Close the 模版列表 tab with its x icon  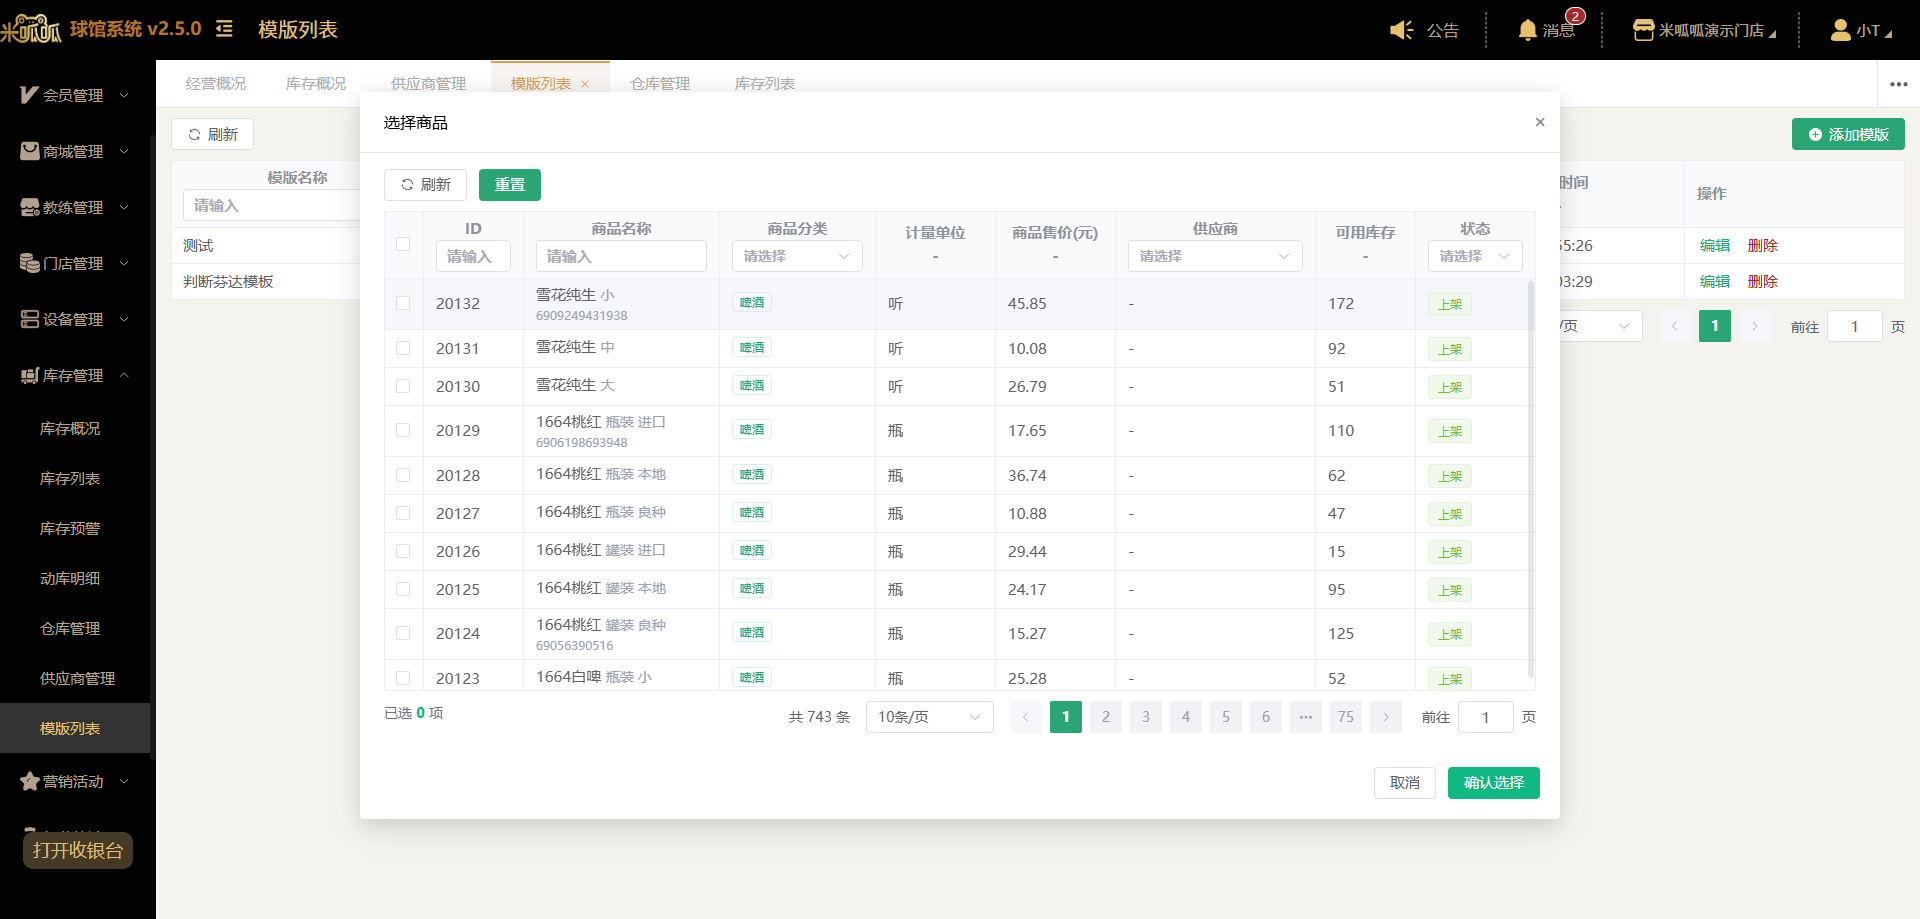(585, 84)
